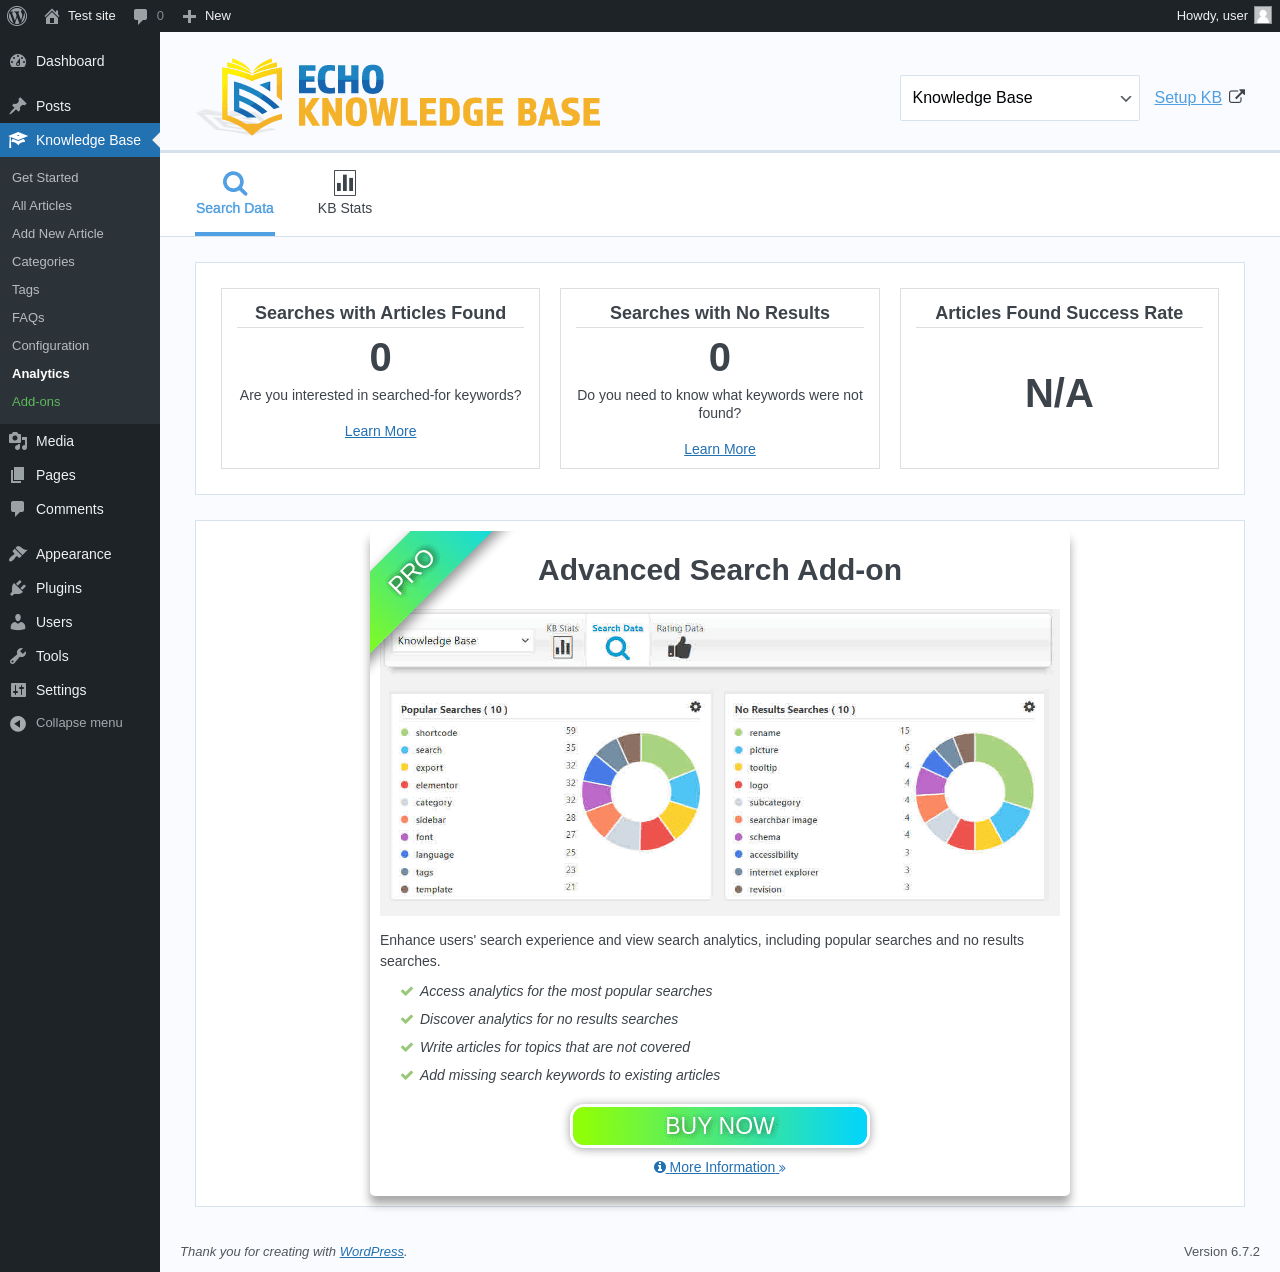
Task: Switch to the KB Stats tab
Action: [345, 194]
